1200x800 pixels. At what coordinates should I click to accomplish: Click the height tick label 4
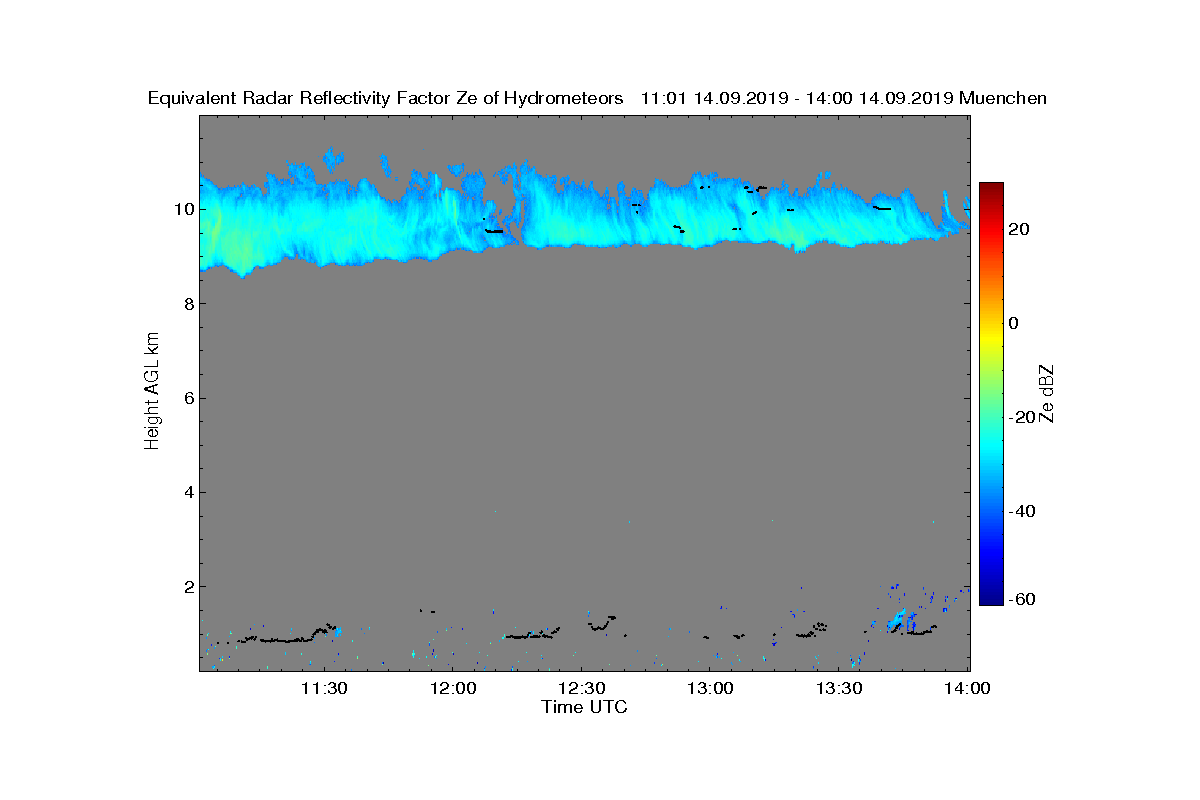click(x=189, y=492)
